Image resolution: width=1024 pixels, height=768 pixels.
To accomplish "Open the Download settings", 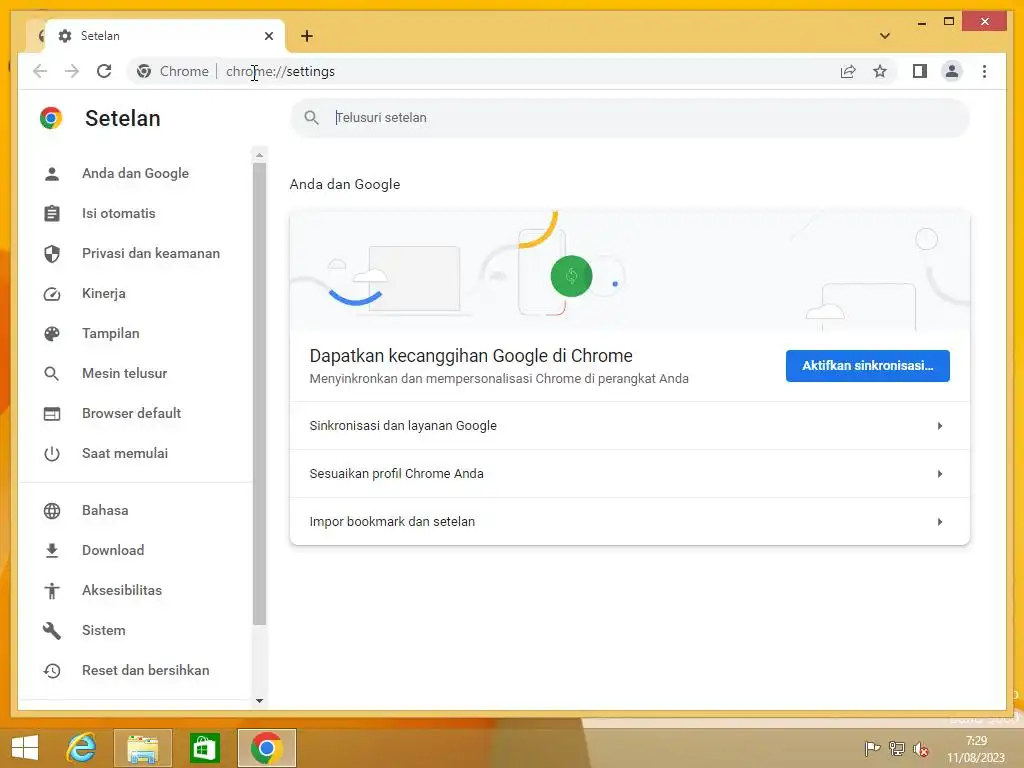I will [x=113, y=551].
